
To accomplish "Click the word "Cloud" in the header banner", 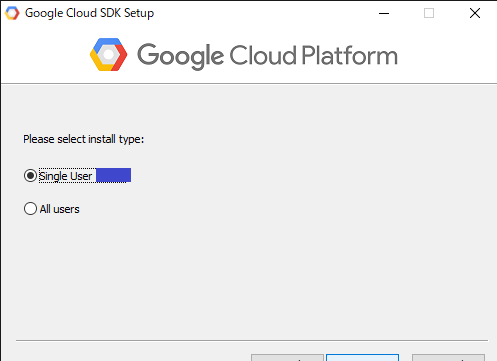I will click(263, 55).
